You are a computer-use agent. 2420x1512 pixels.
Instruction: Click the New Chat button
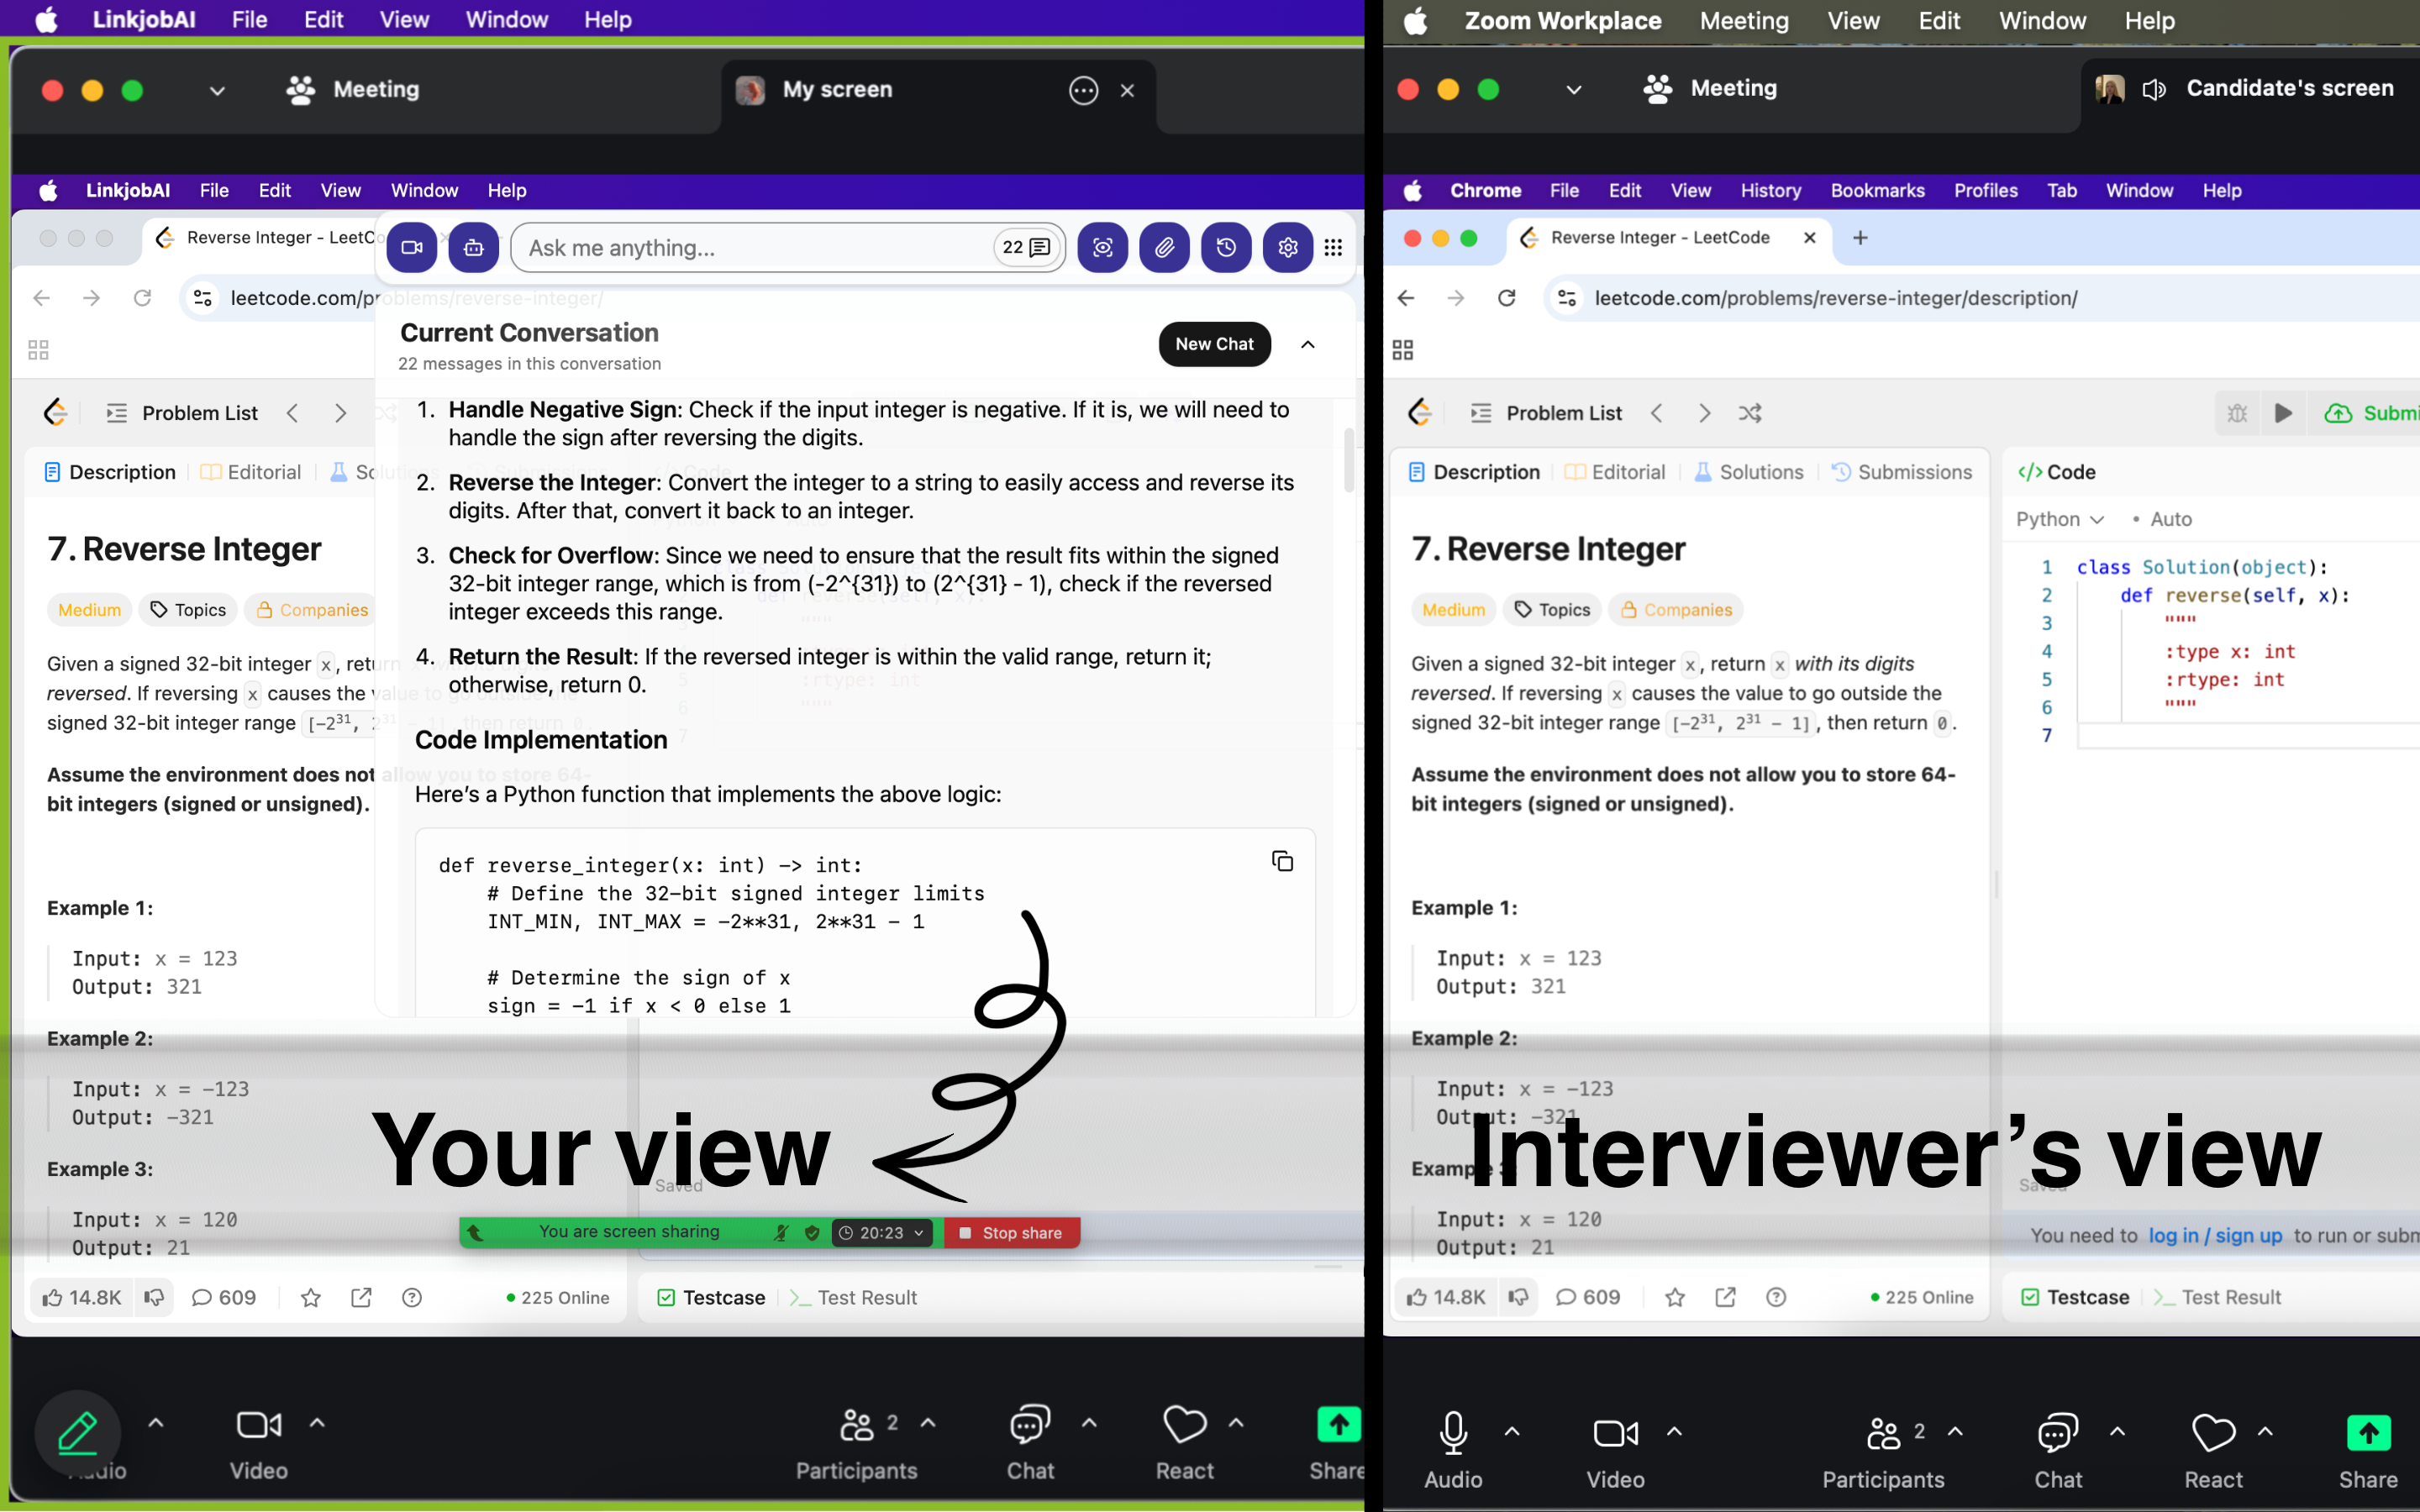point(1214,344)
